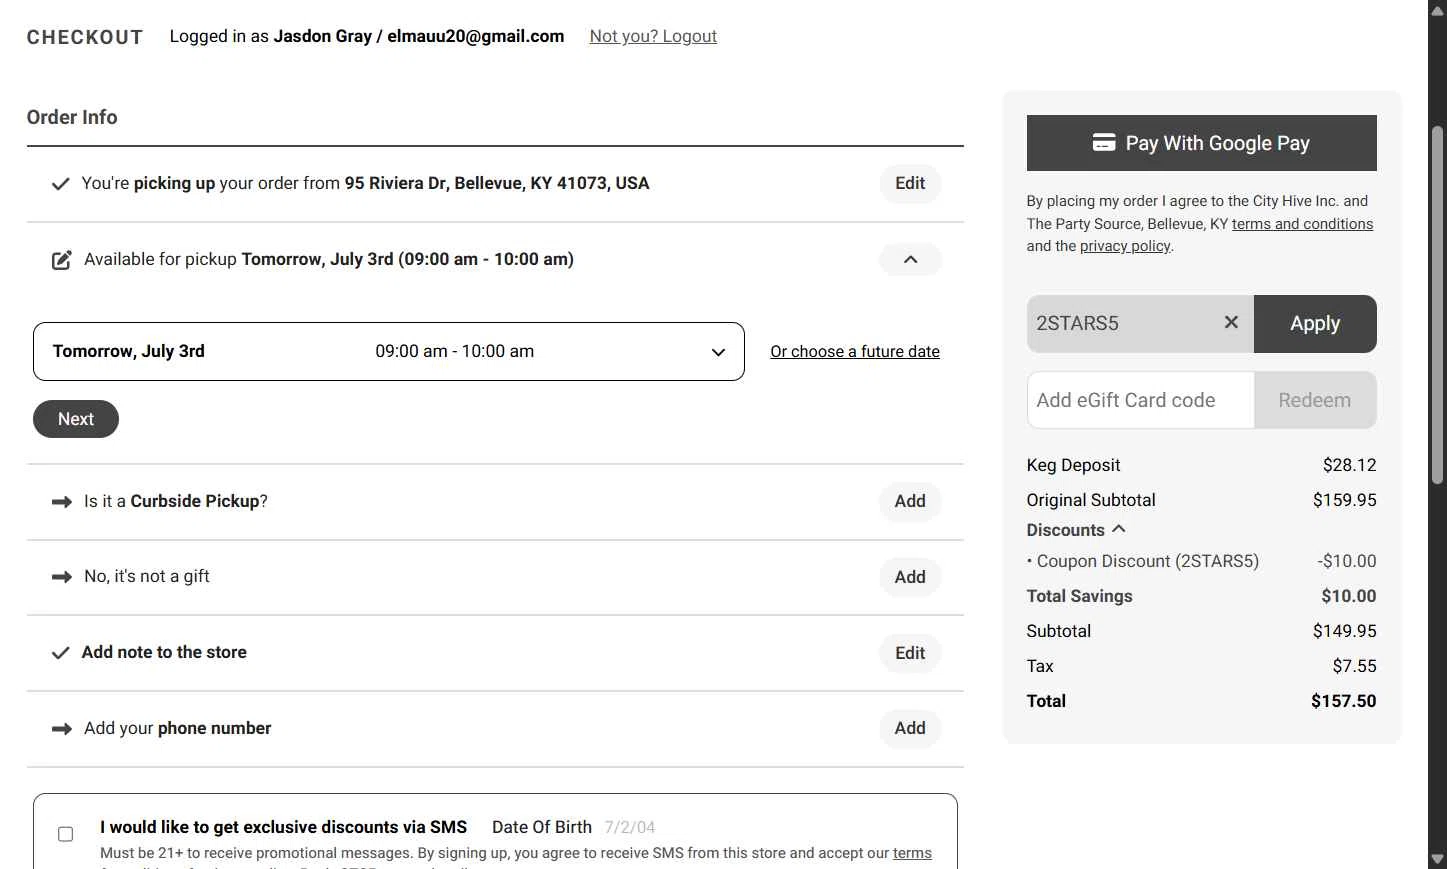This screenshot has height=869, width=1447.
Task: Click the Total amount $157.50
Action: coord(1343,701)
